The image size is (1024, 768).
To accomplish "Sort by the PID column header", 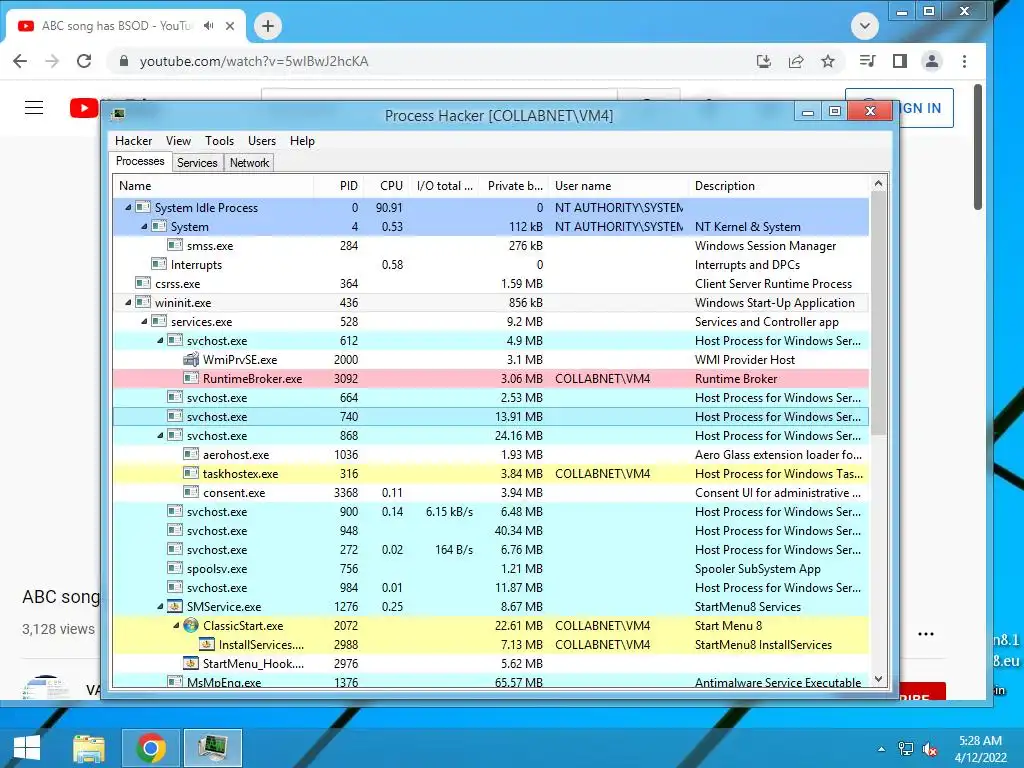I will tap(339, 186).
